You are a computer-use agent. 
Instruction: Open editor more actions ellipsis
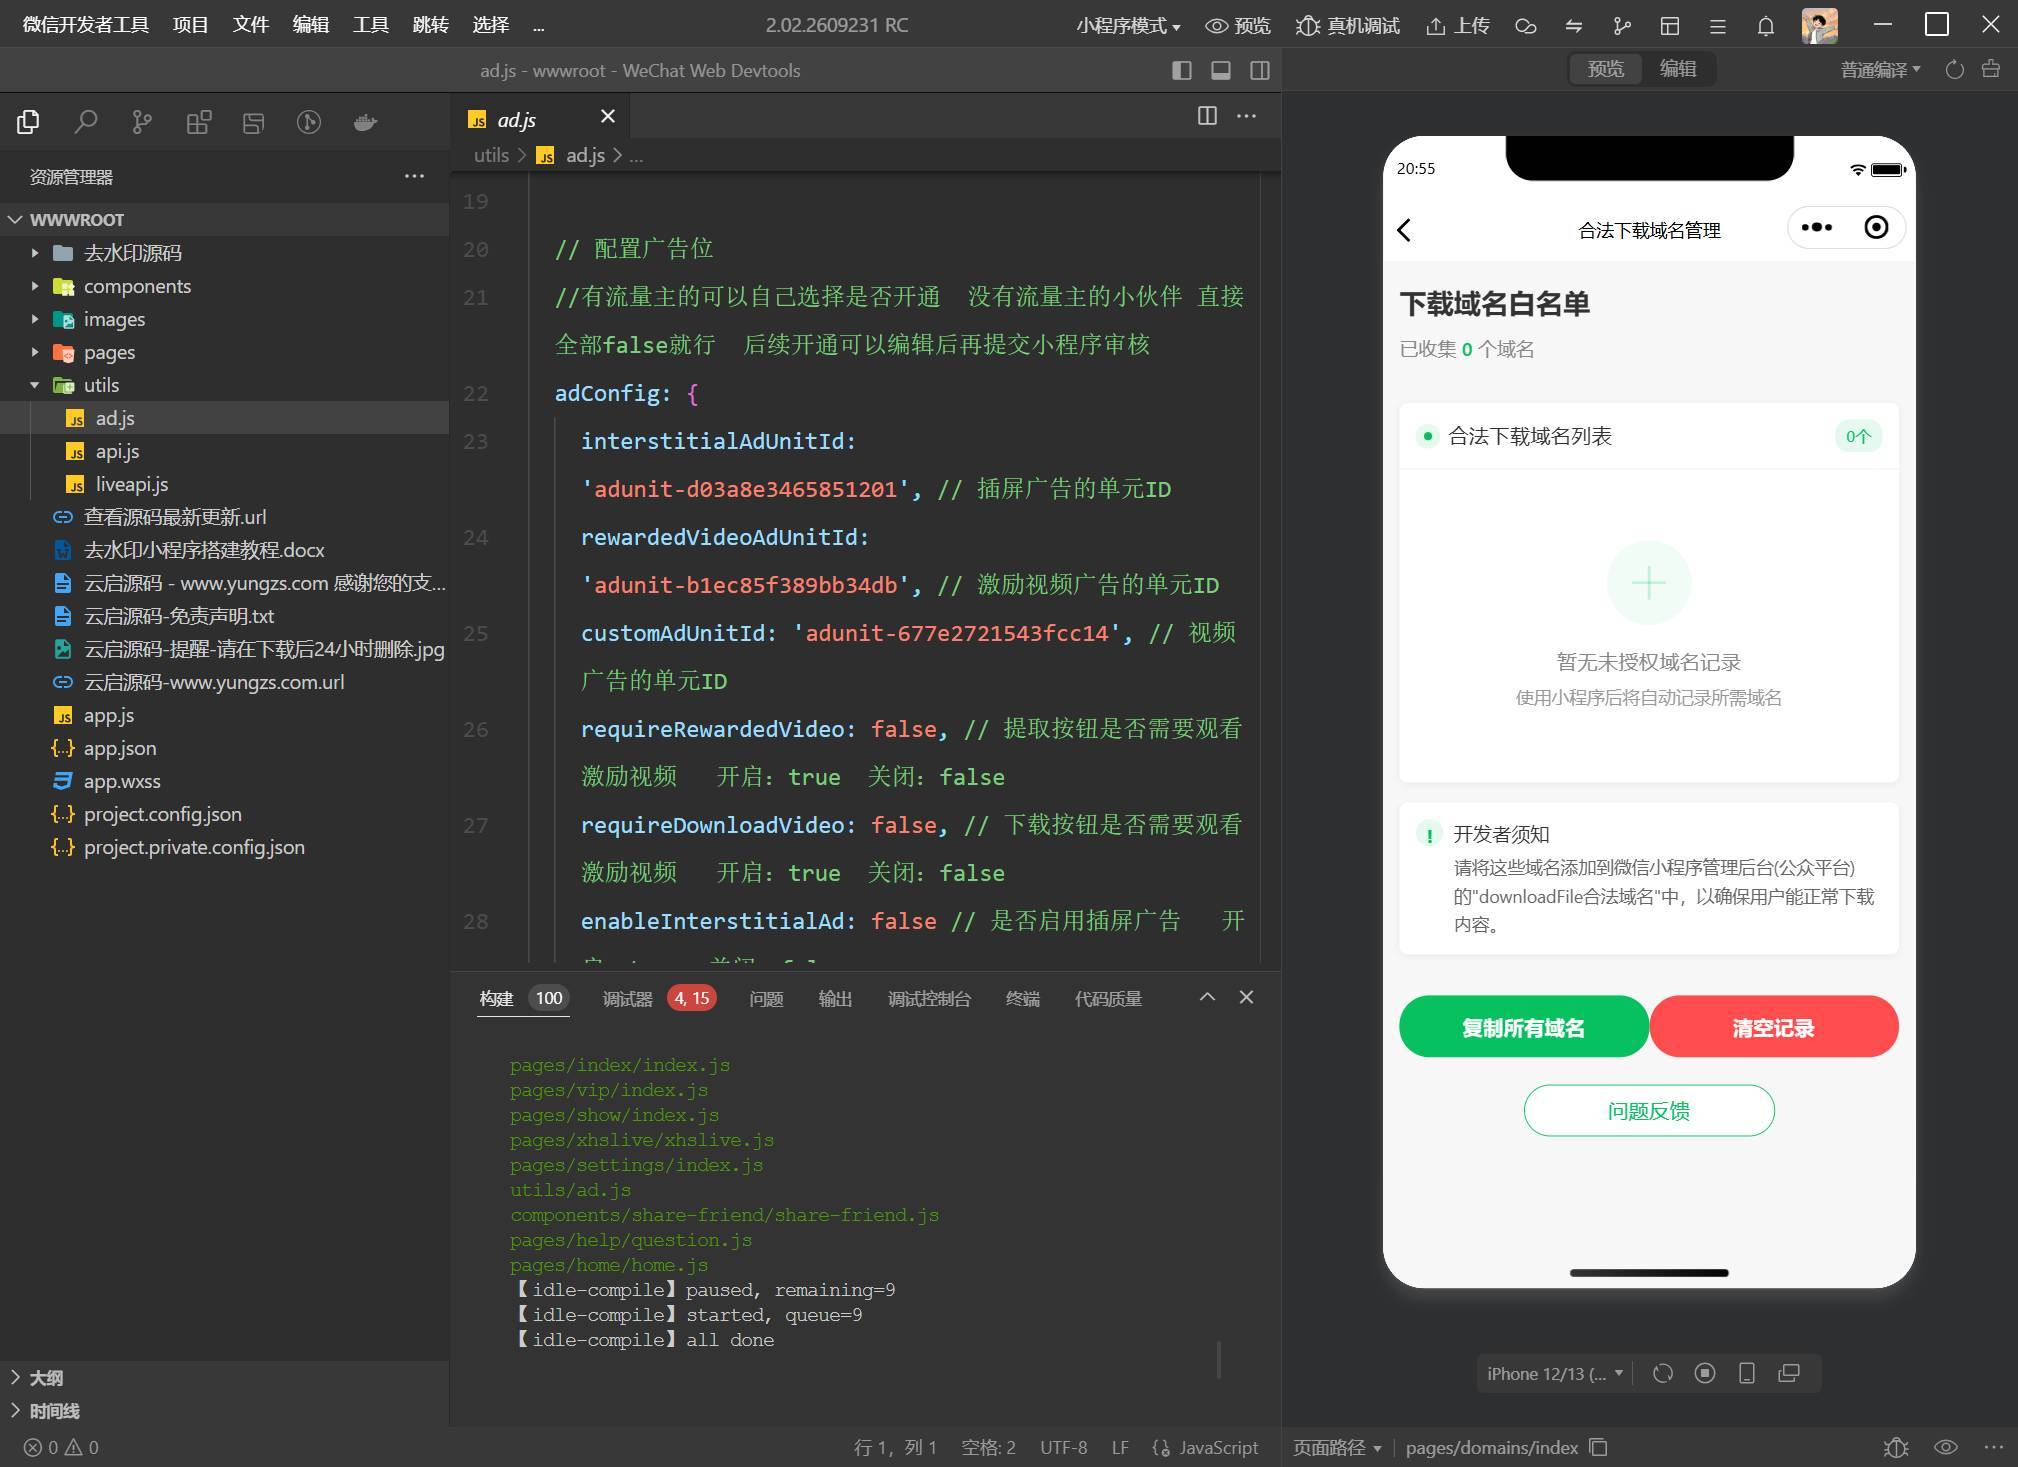click(1246, 116)
